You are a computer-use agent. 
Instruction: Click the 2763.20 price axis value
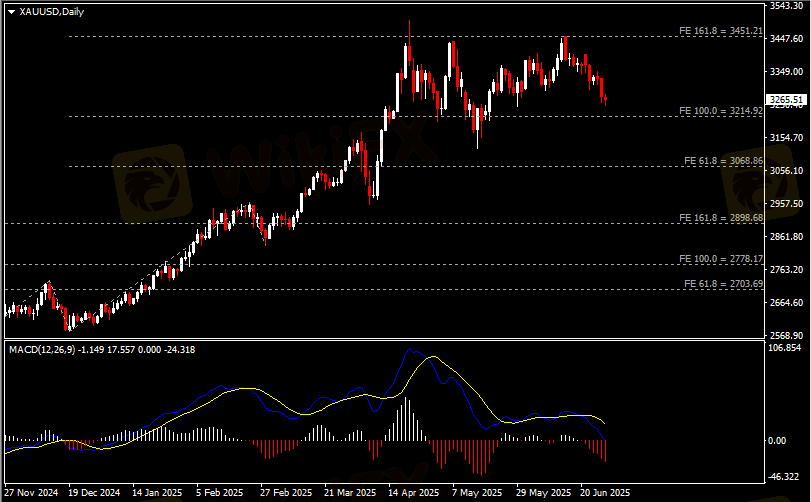pyautogui.click(x=786, y=270)
